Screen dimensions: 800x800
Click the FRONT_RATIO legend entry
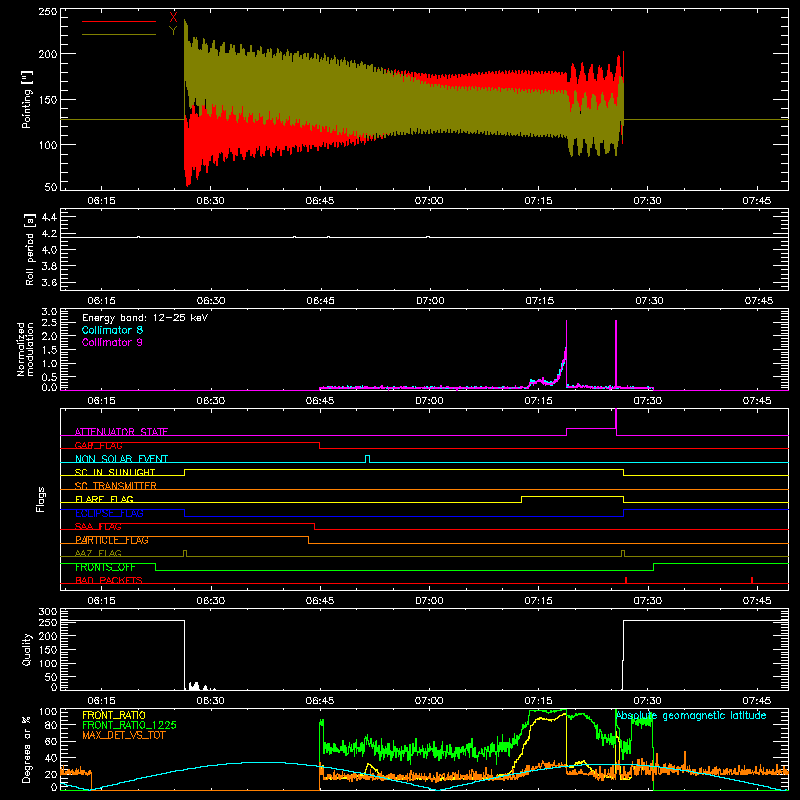pos(114,715)
